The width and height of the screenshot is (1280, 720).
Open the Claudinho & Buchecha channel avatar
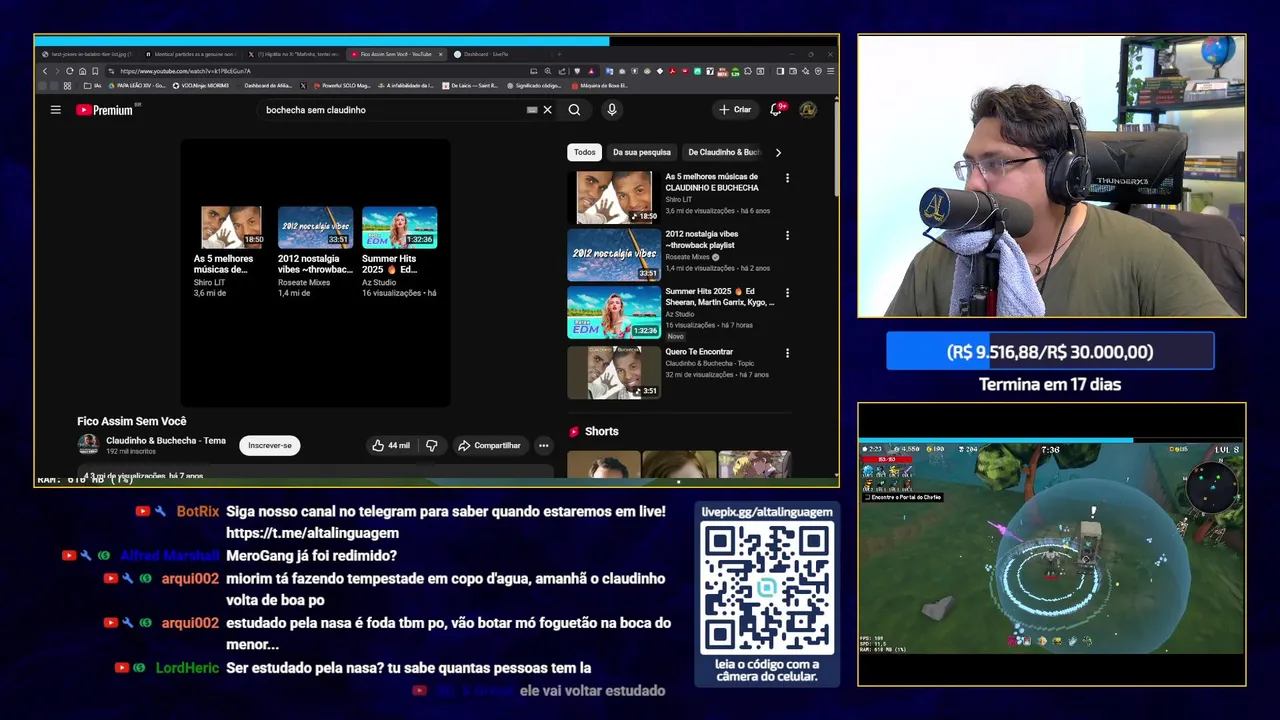point(88,444)
